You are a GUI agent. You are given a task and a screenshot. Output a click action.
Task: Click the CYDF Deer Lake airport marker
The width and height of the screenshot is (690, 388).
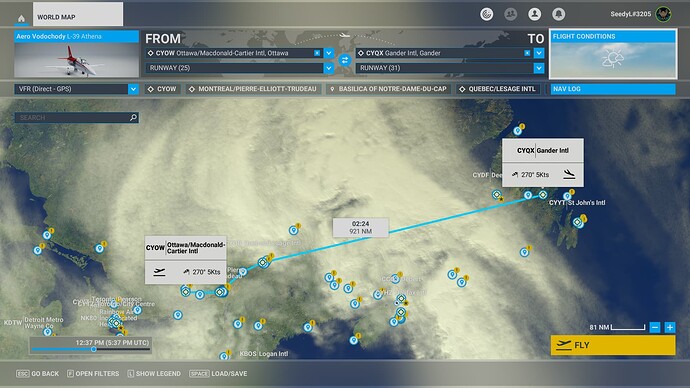coord(497,194)
